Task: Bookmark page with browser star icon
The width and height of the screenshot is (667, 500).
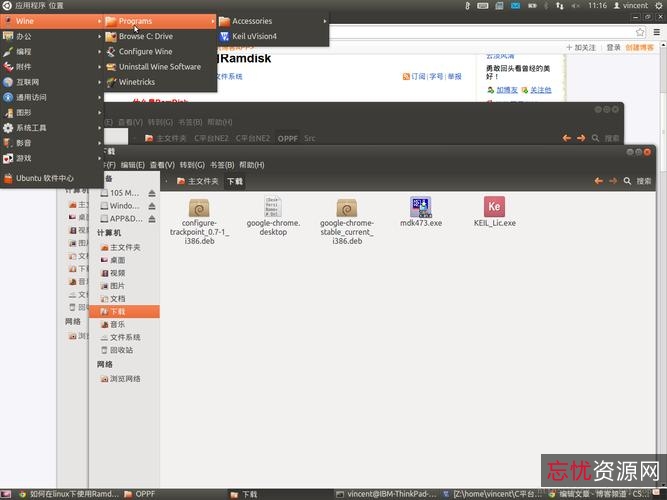Action: click(640, 32)
